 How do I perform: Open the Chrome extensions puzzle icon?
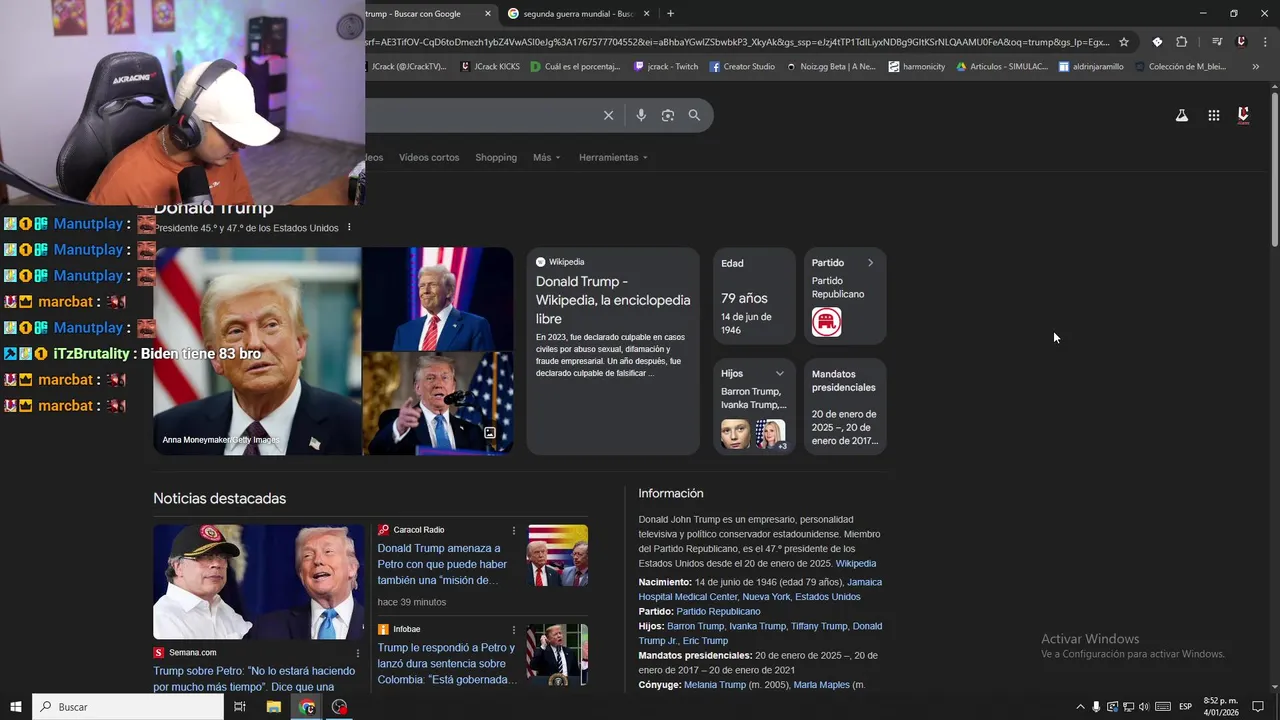[x=1181, y=42]
